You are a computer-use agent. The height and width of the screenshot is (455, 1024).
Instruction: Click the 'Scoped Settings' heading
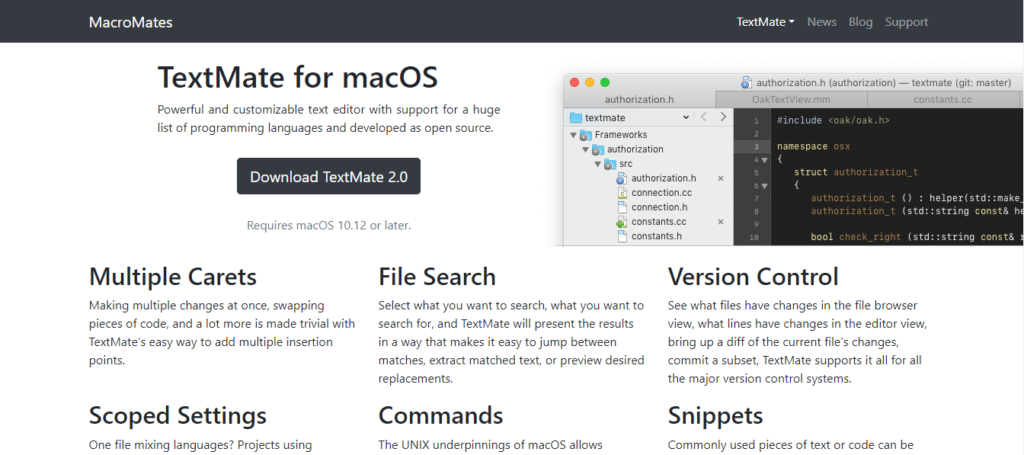(x=178, y=416)
